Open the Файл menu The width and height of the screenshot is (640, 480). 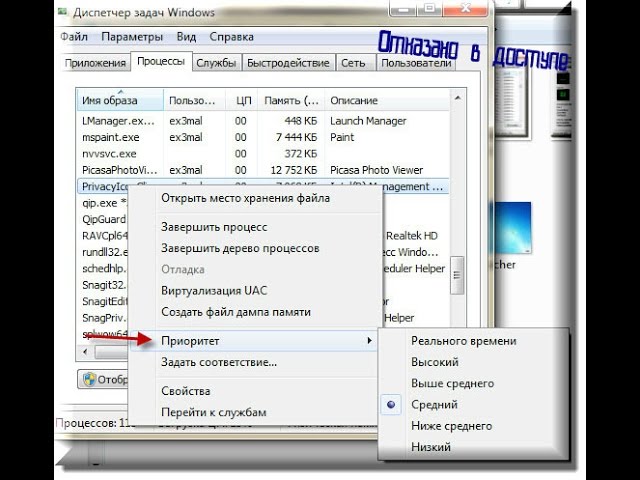[x=74, y=37]
